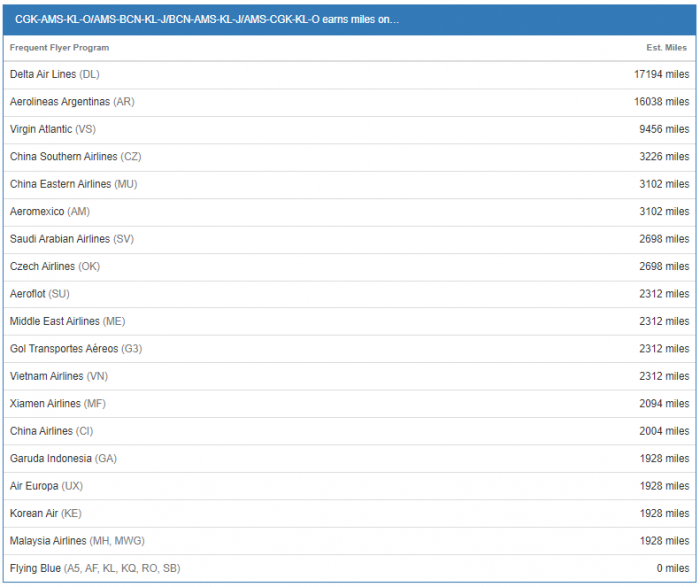
Task: Click China Eastern's 3102 miles value
Action: (x=664, y=184)
